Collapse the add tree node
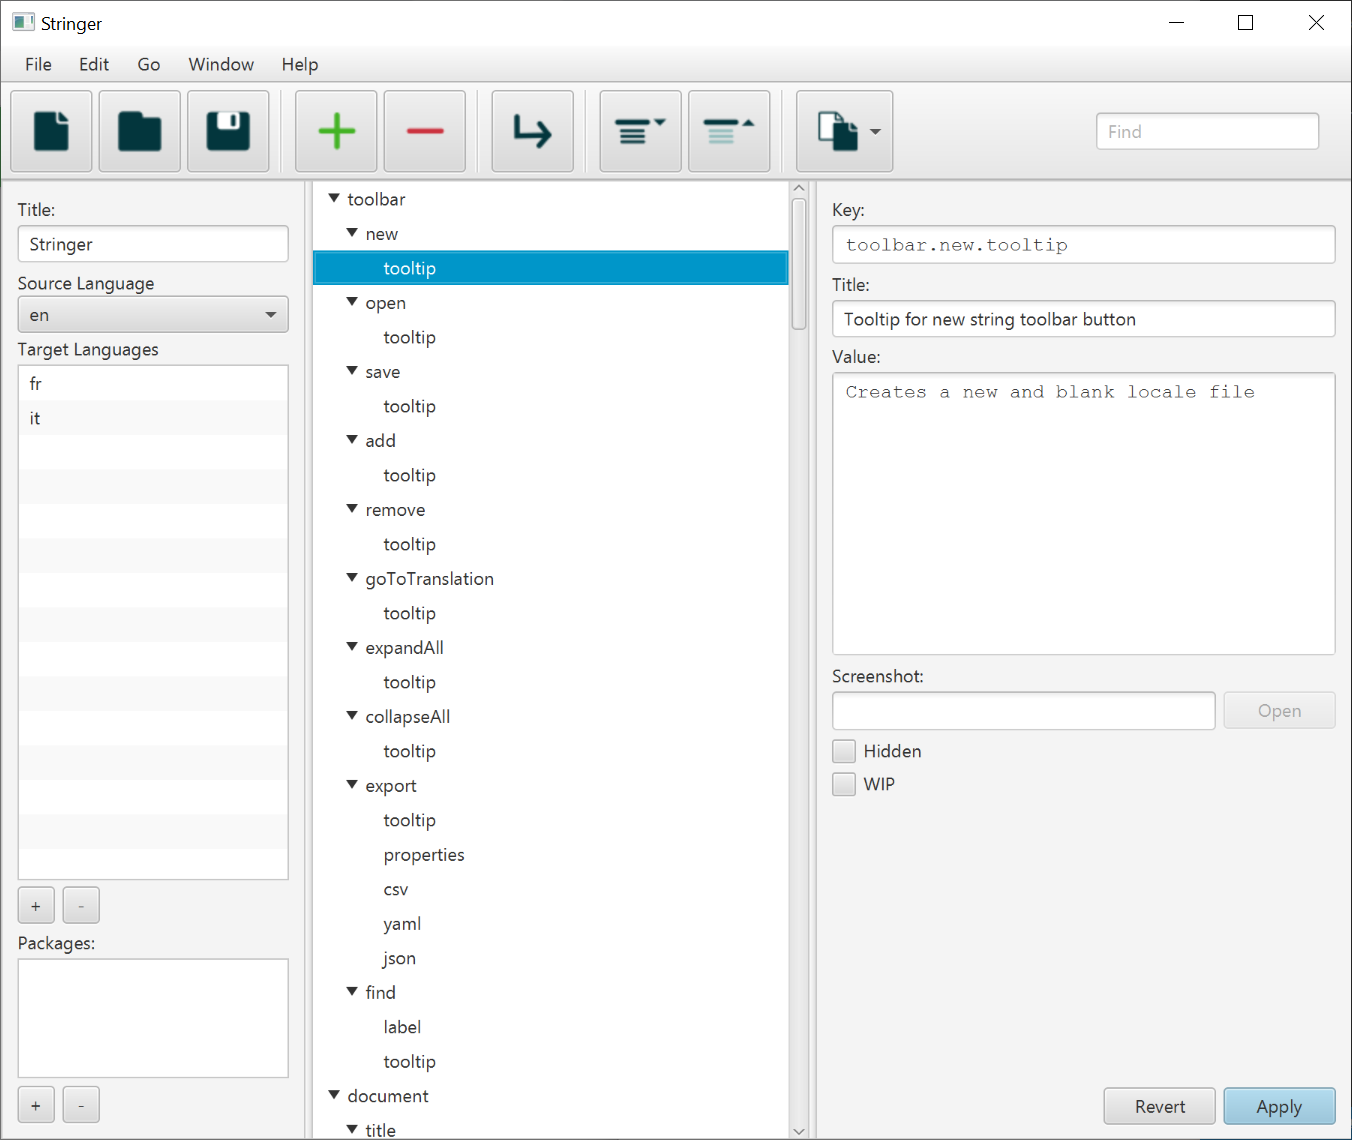The height and width of the screenshot is (1140, 1352). click(x=352, y=440)
